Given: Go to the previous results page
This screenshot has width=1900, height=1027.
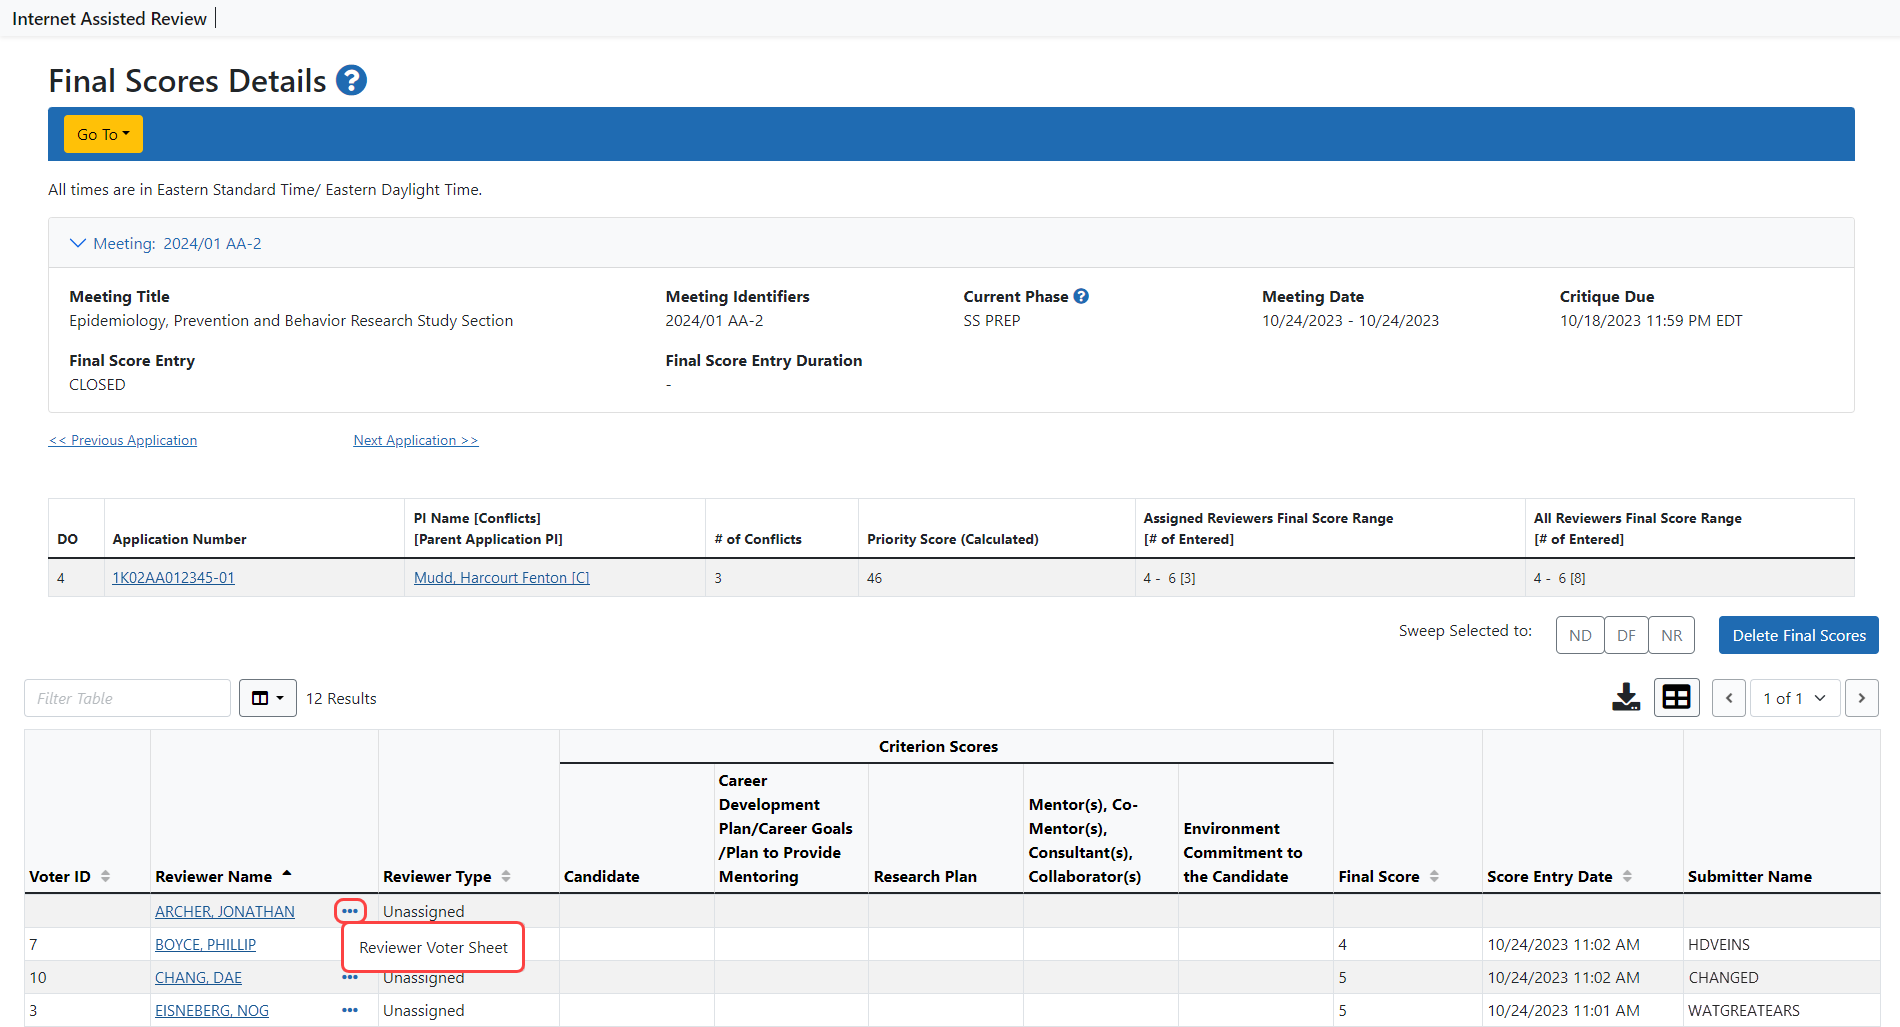Looking at the screenshot, I should (1729, 698).
